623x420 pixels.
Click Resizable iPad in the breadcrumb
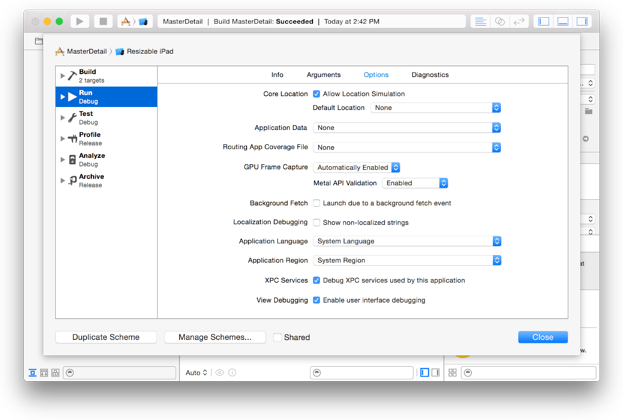coord(150,51)
